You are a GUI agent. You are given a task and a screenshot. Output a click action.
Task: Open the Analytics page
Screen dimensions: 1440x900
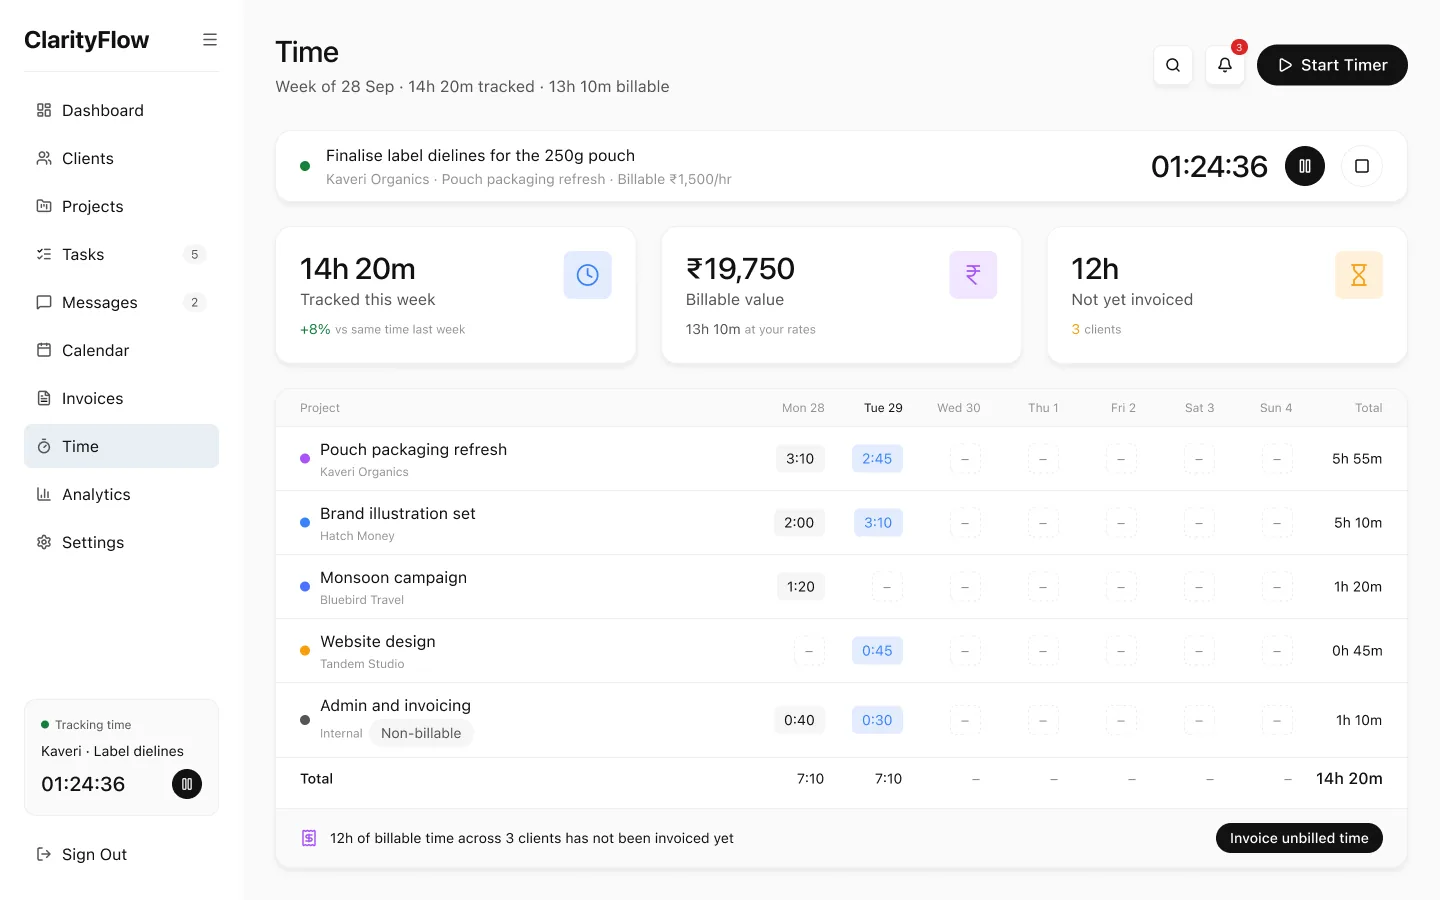[x=121, y=494]
